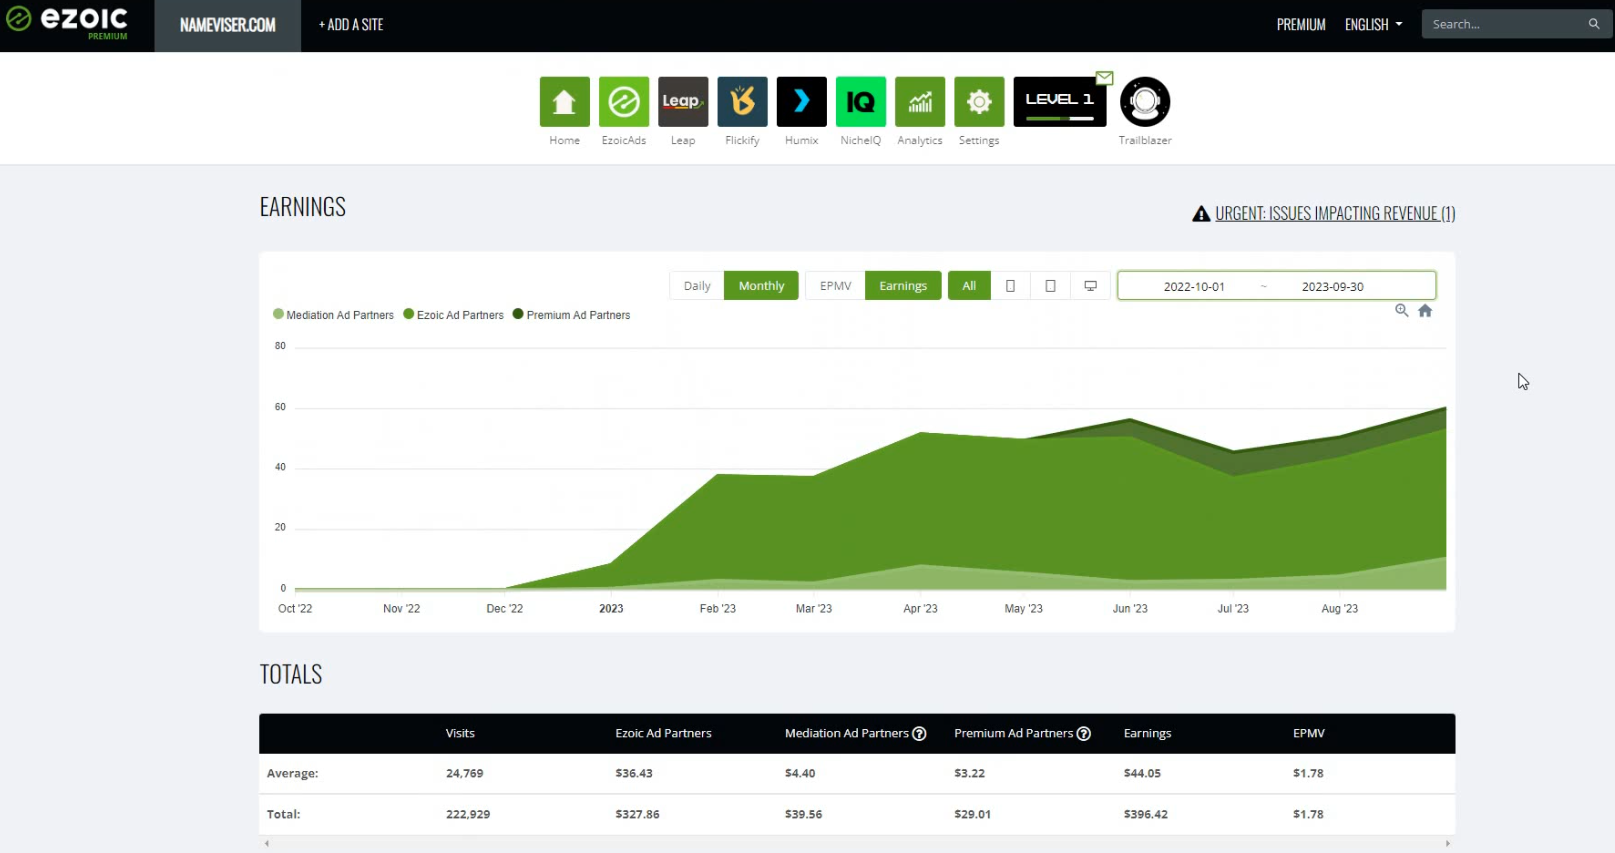Toggle Premium Ad Partners legend series
Image resolution: width=1615 pixels, height=853 pixels.
[x=571, y=315]
